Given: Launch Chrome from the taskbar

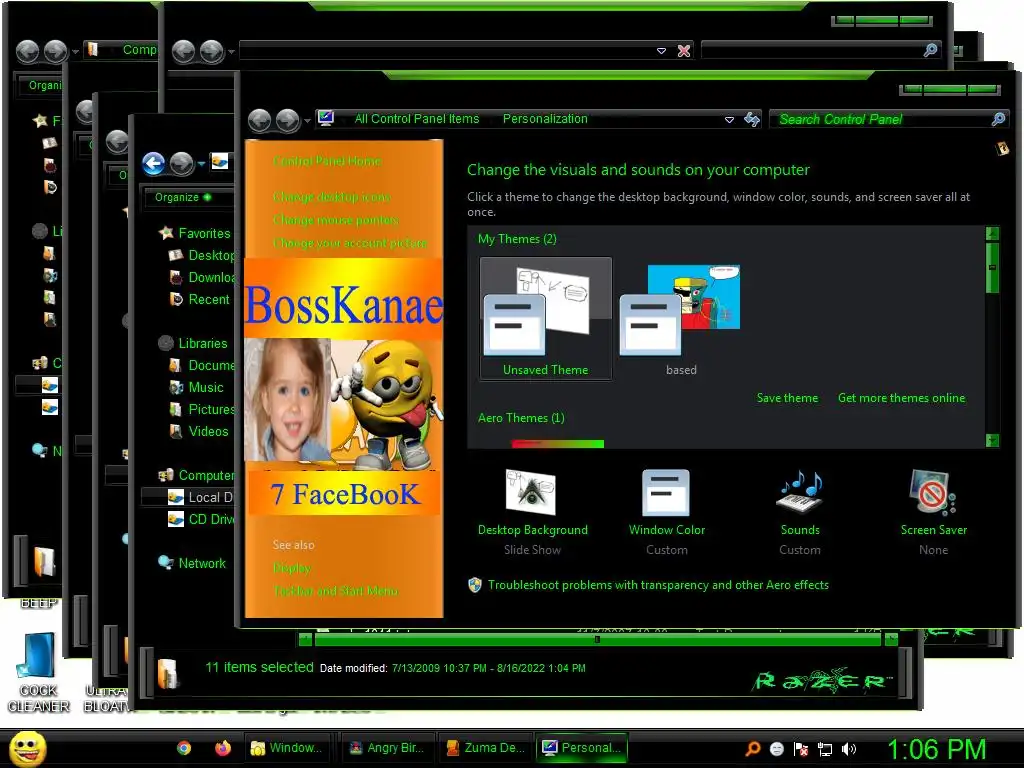Looking at the screenshot, I should coord(184,748).
